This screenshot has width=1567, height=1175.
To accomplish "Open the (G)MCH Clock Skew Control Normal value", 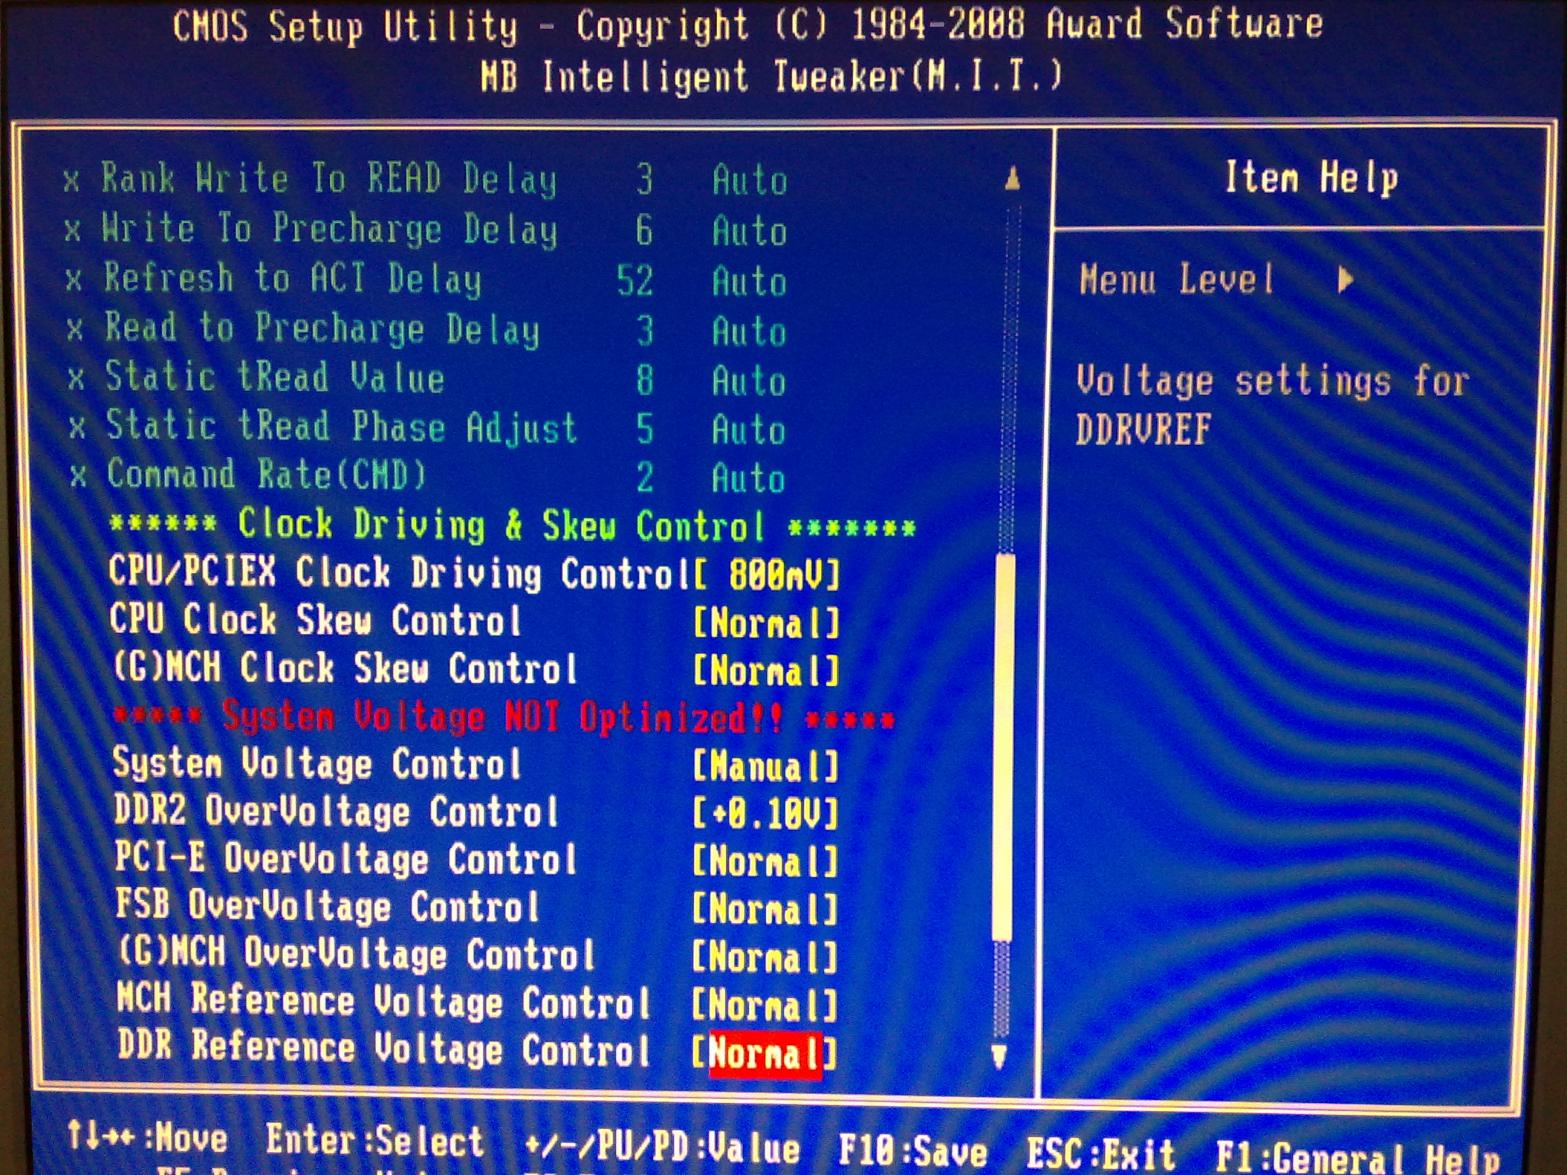I will click(767, 671).
